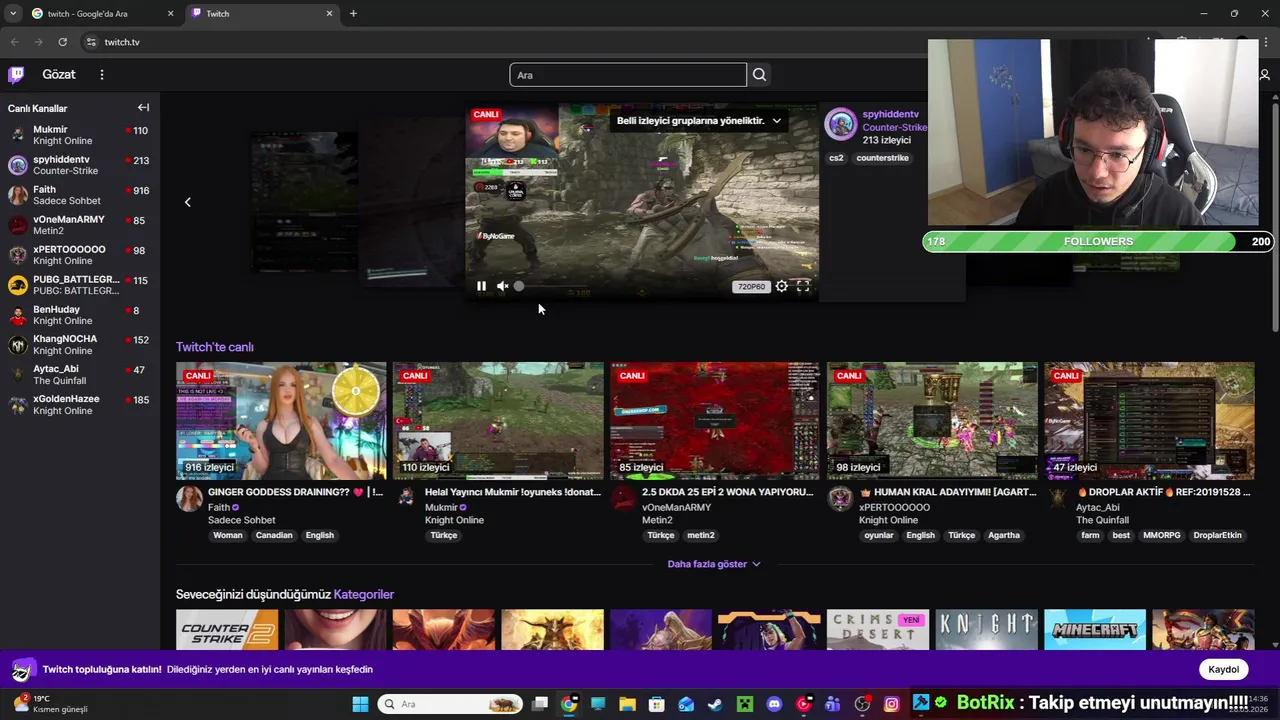Image resolution: width=1280 pixels, height=720 pixels.
Task: Open Gözat browse tab
Action: click(x=59, y=75)
